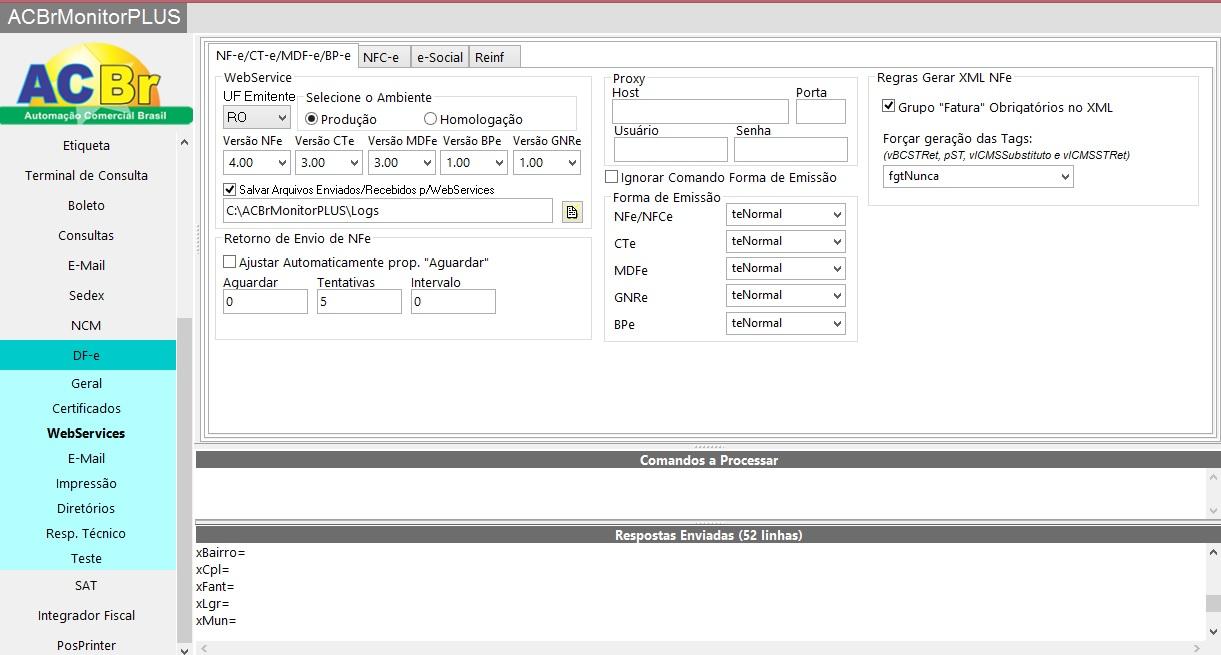Click the xMun= response line
Viewport: 1221px width, 655px height.
(216, 620)
